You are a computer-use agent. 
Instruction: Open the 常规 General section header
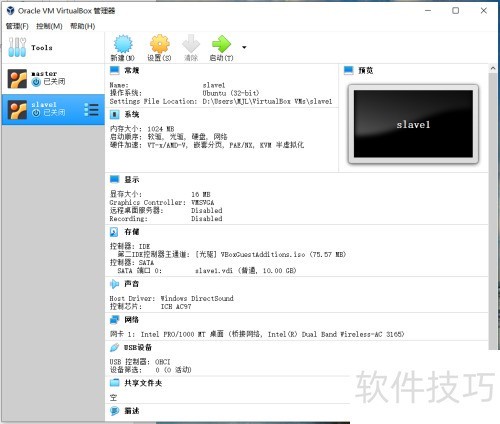(132, 70)
